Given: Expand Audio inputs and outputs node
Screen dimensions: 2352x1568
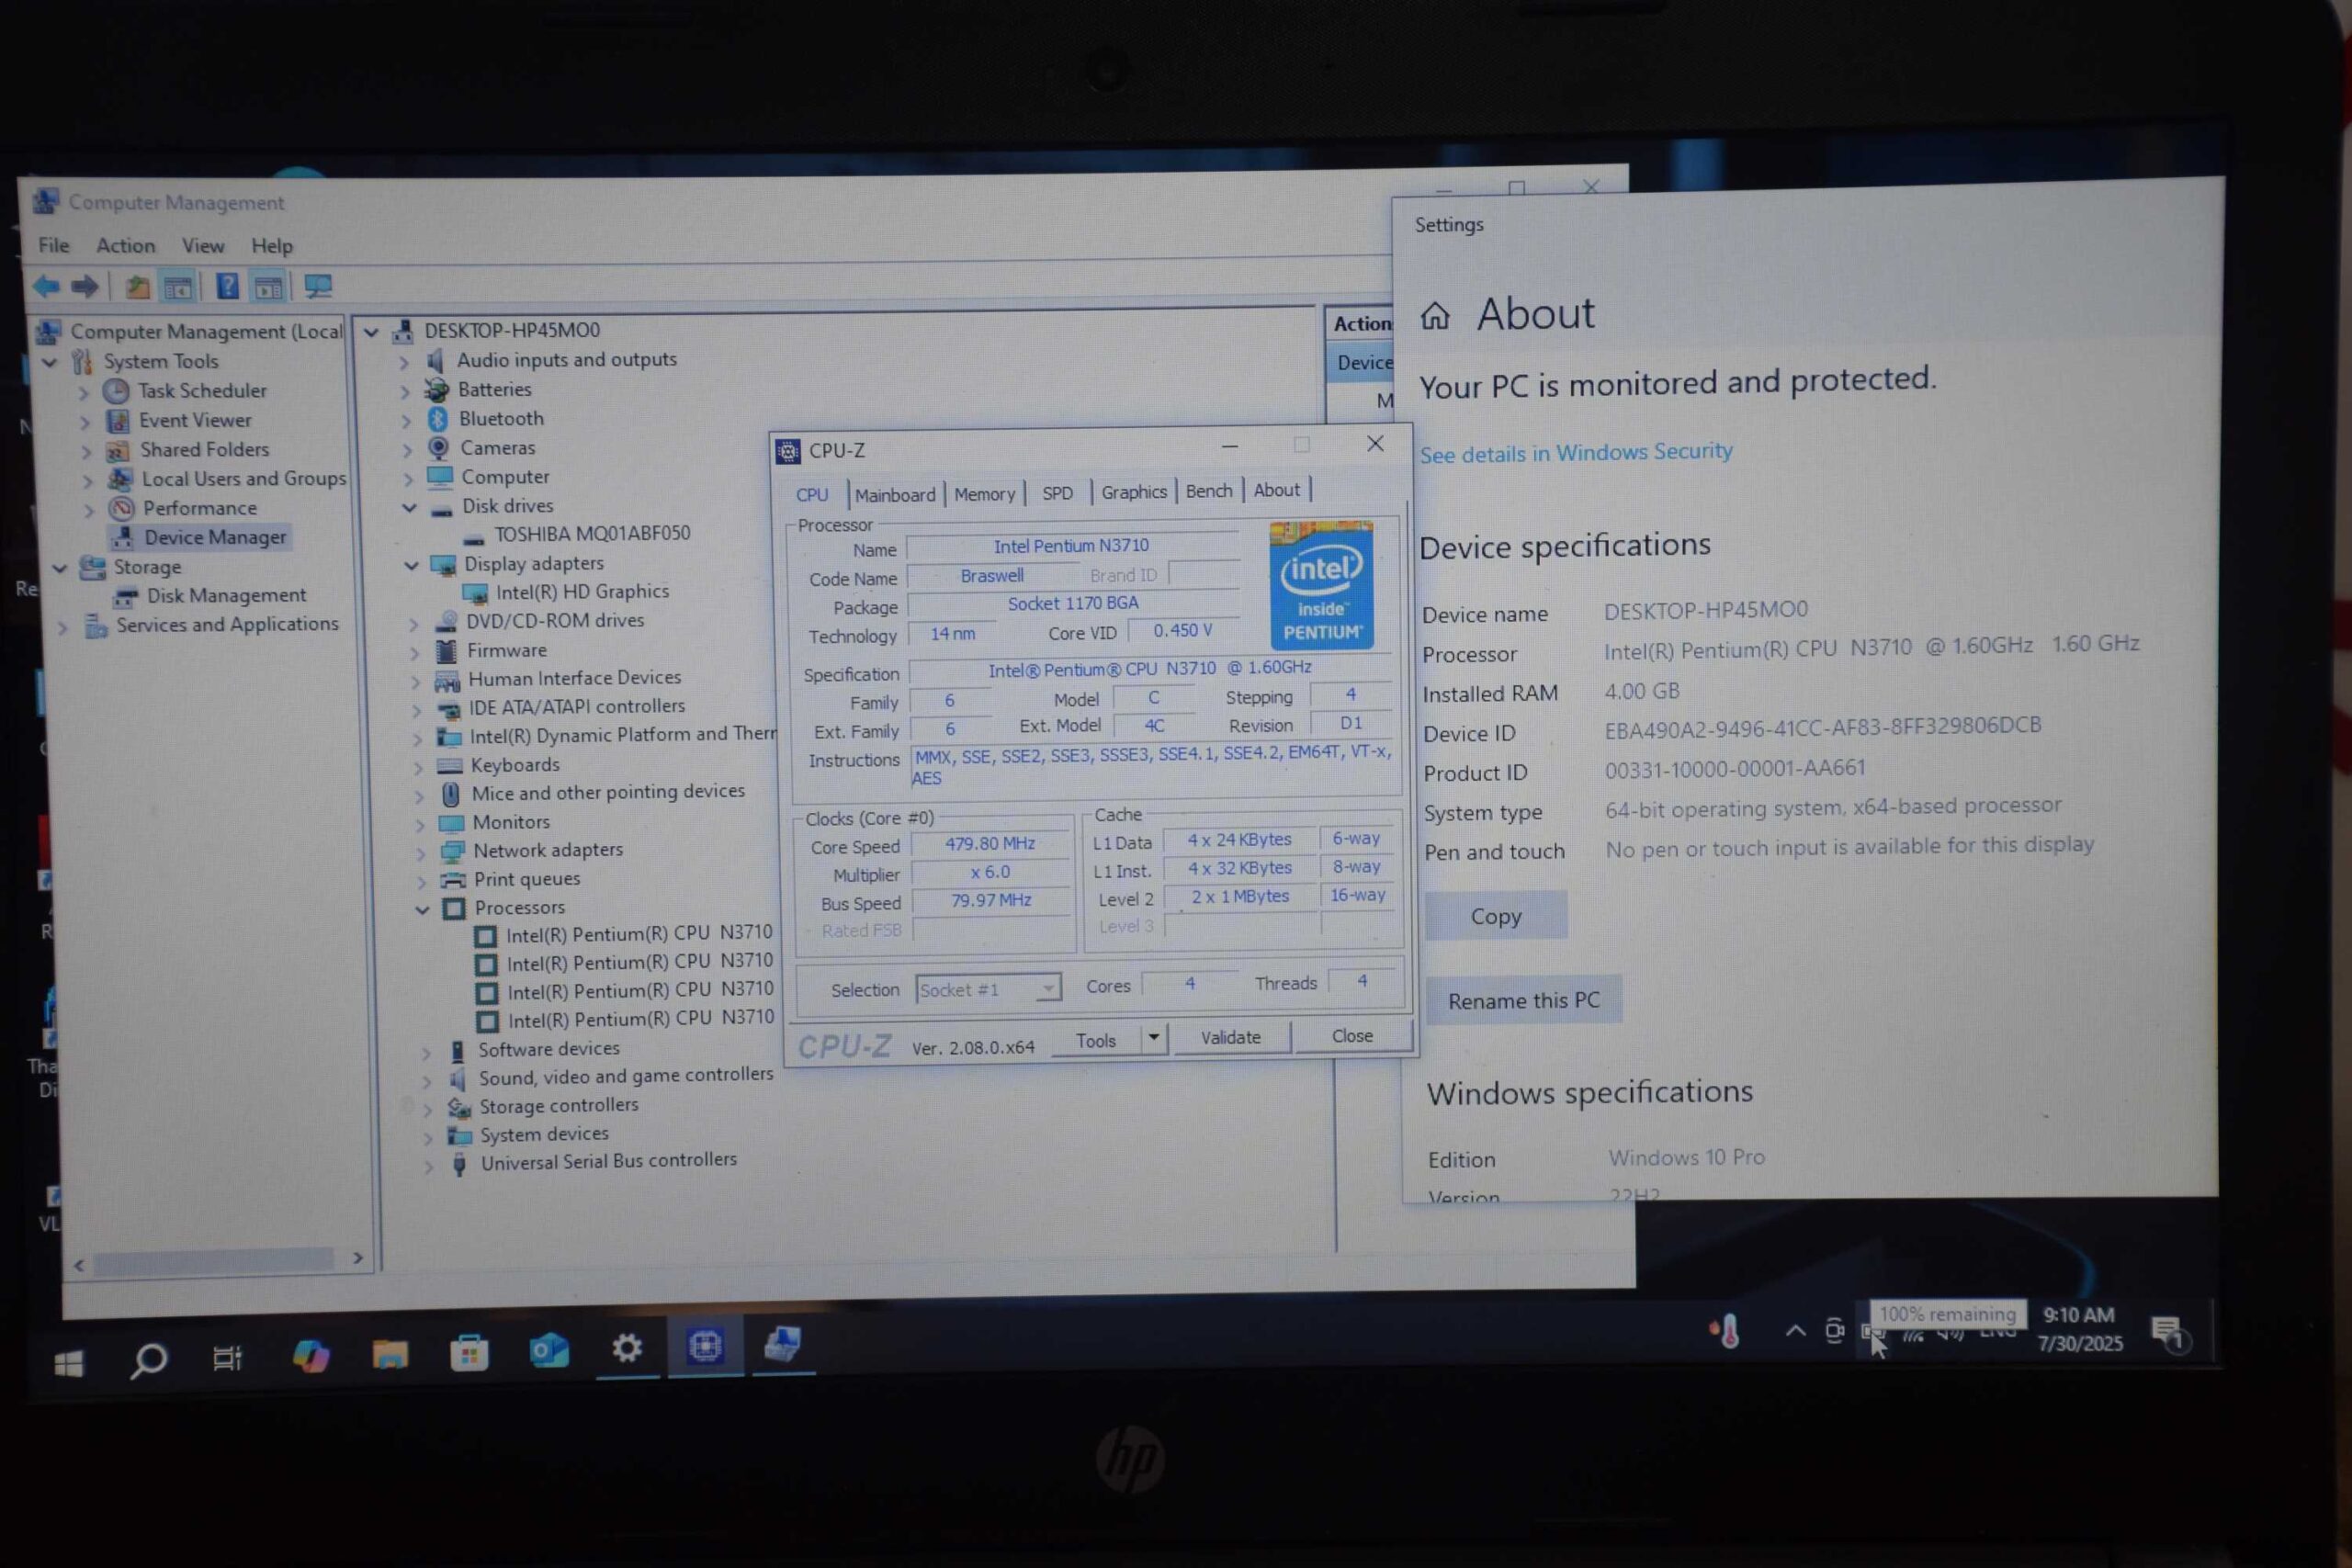Looking at the screenshot, I should [403, 361].
